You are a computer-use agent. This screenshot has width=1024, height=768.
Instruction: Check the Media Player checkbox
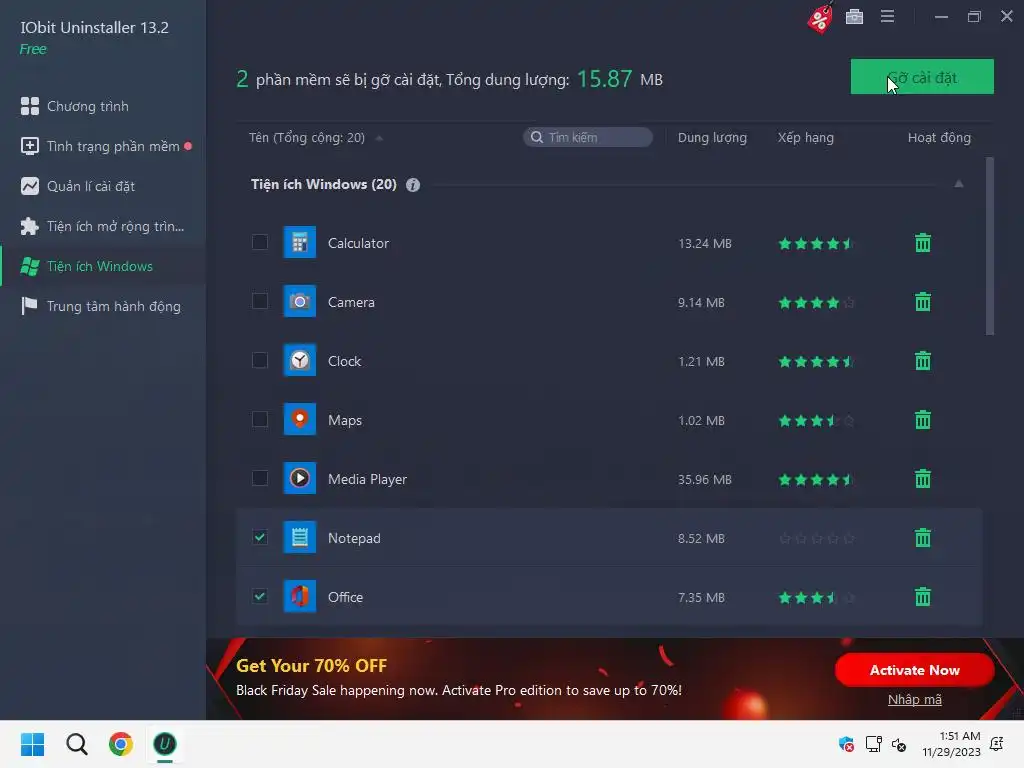[260, 478]
